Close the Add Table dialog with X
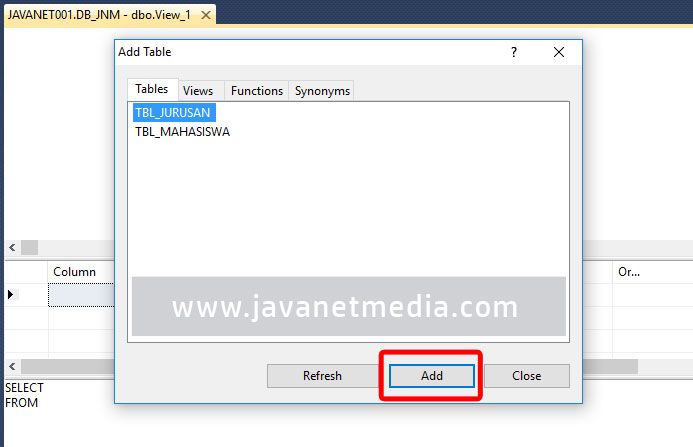 [559, 52]
